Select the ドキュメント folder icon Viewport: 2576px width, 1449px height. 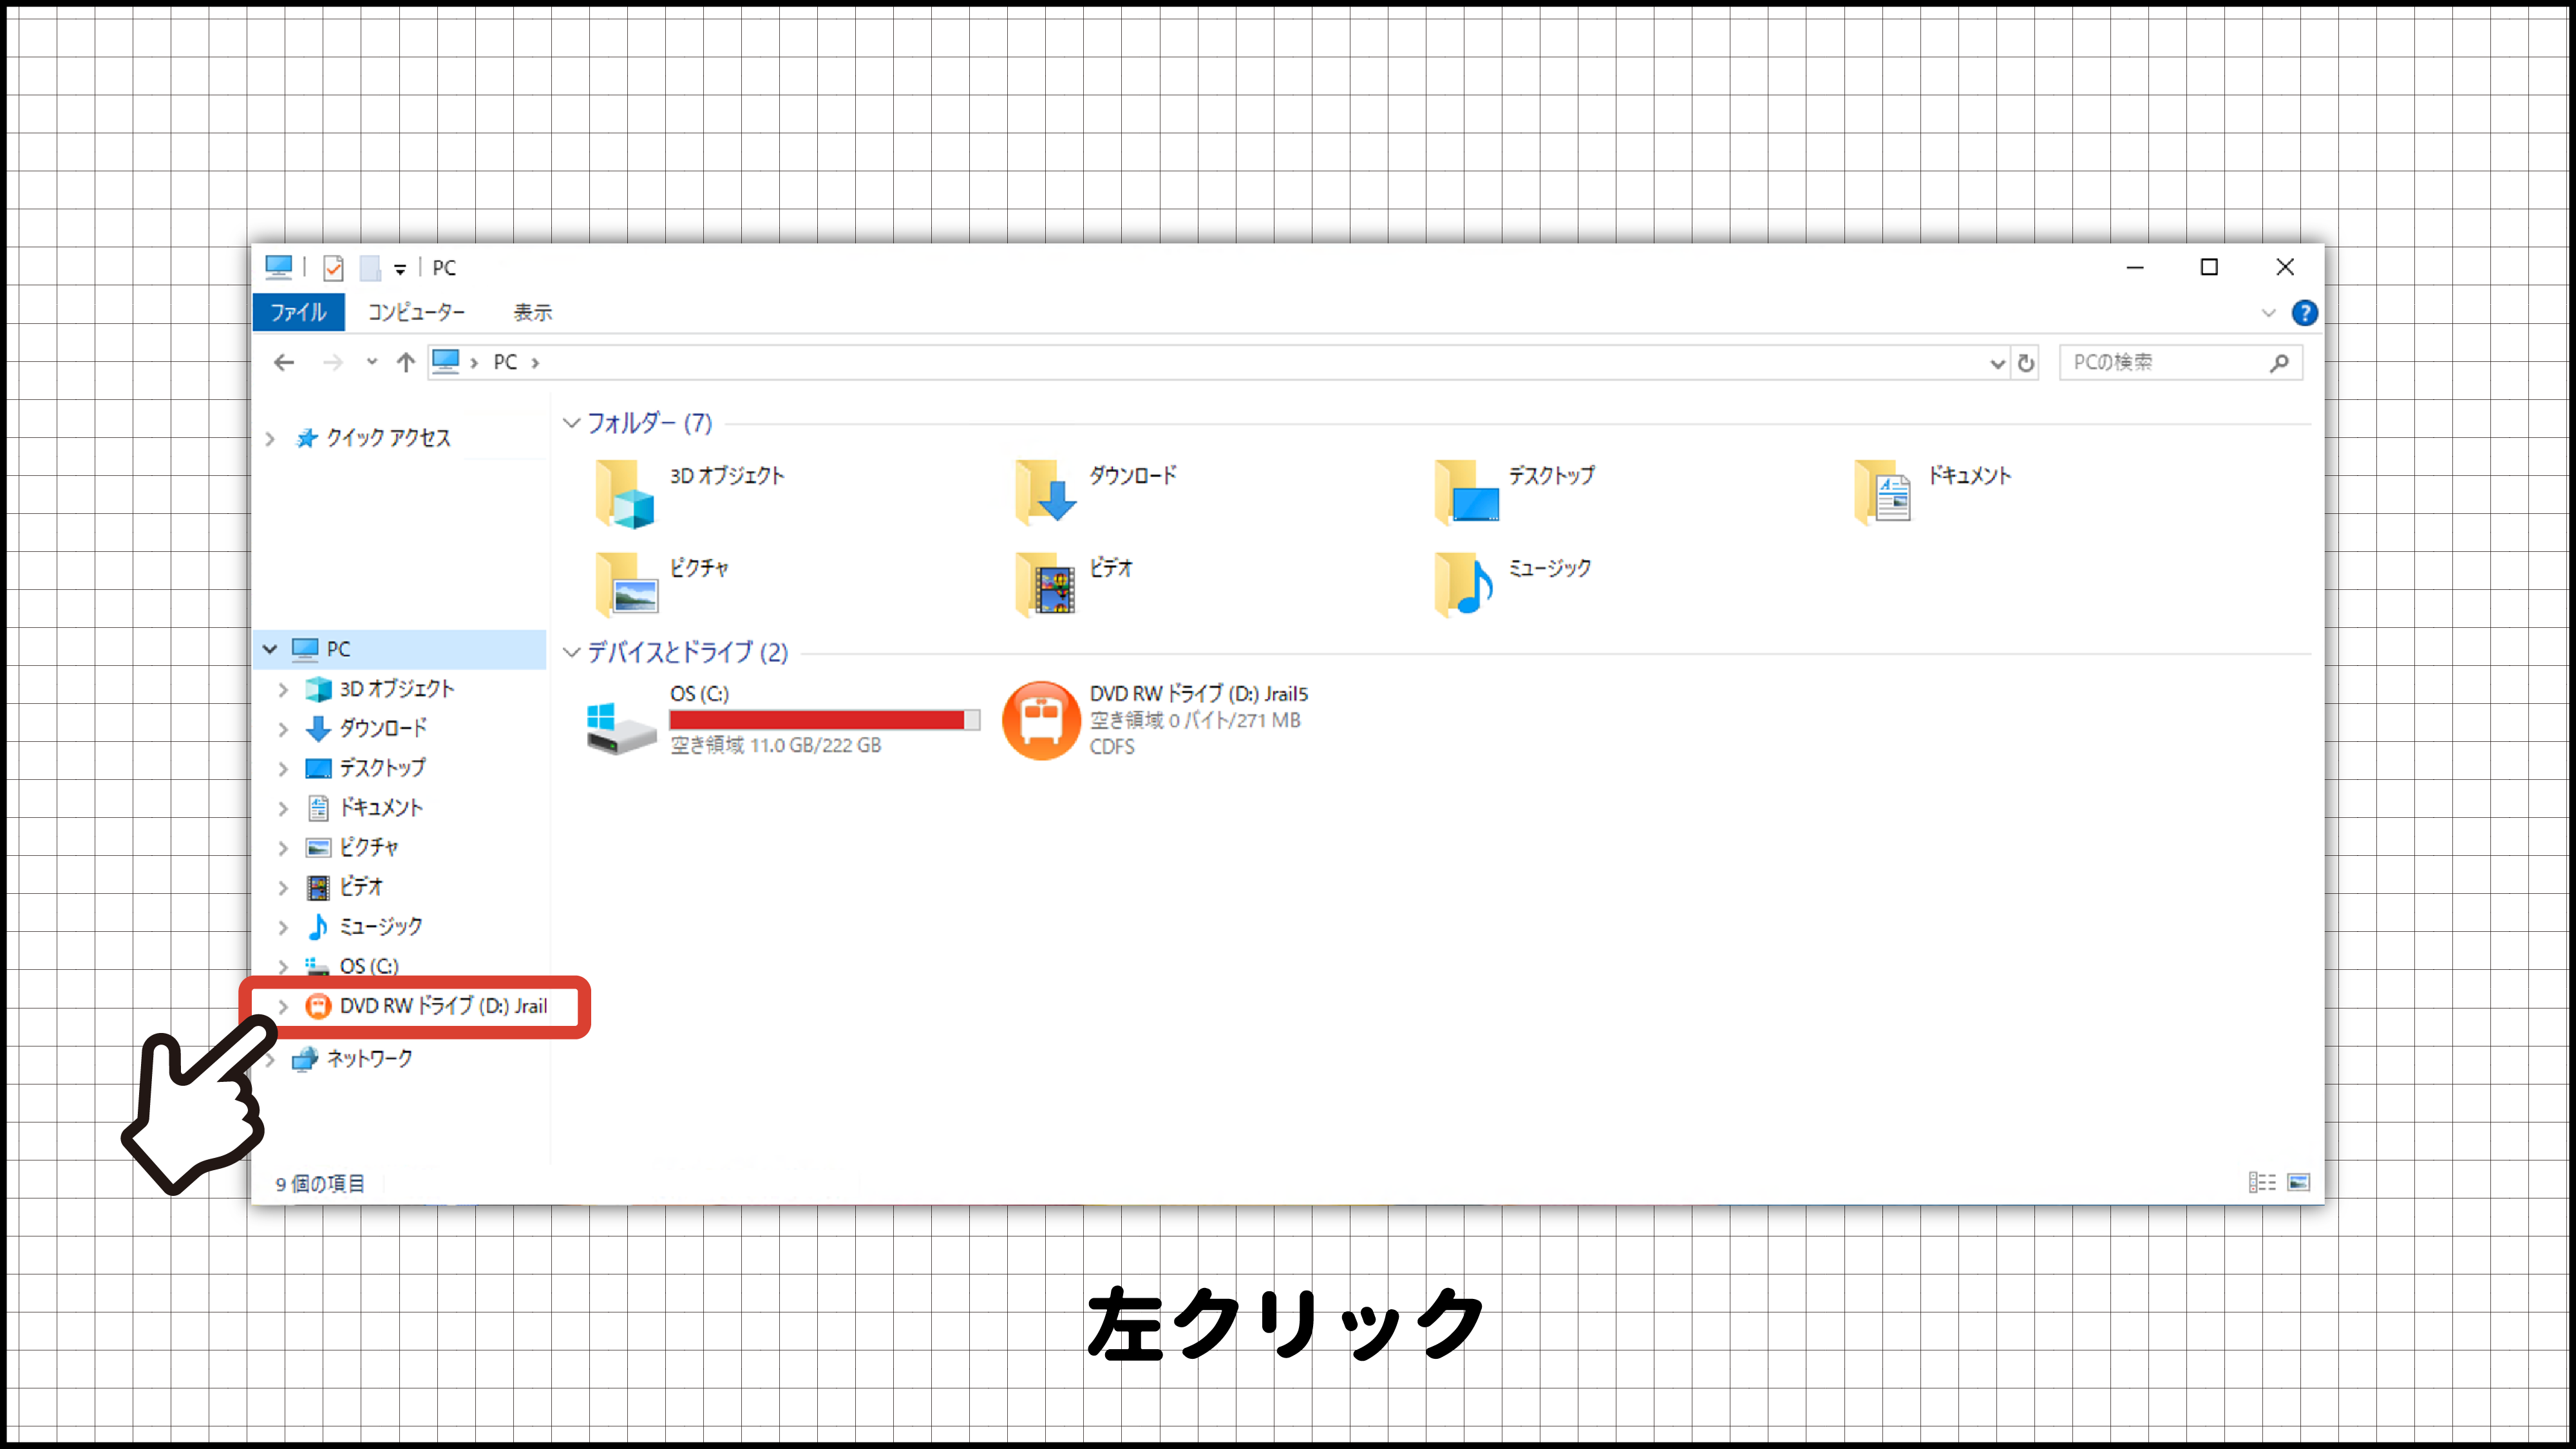click(1884, 492)
